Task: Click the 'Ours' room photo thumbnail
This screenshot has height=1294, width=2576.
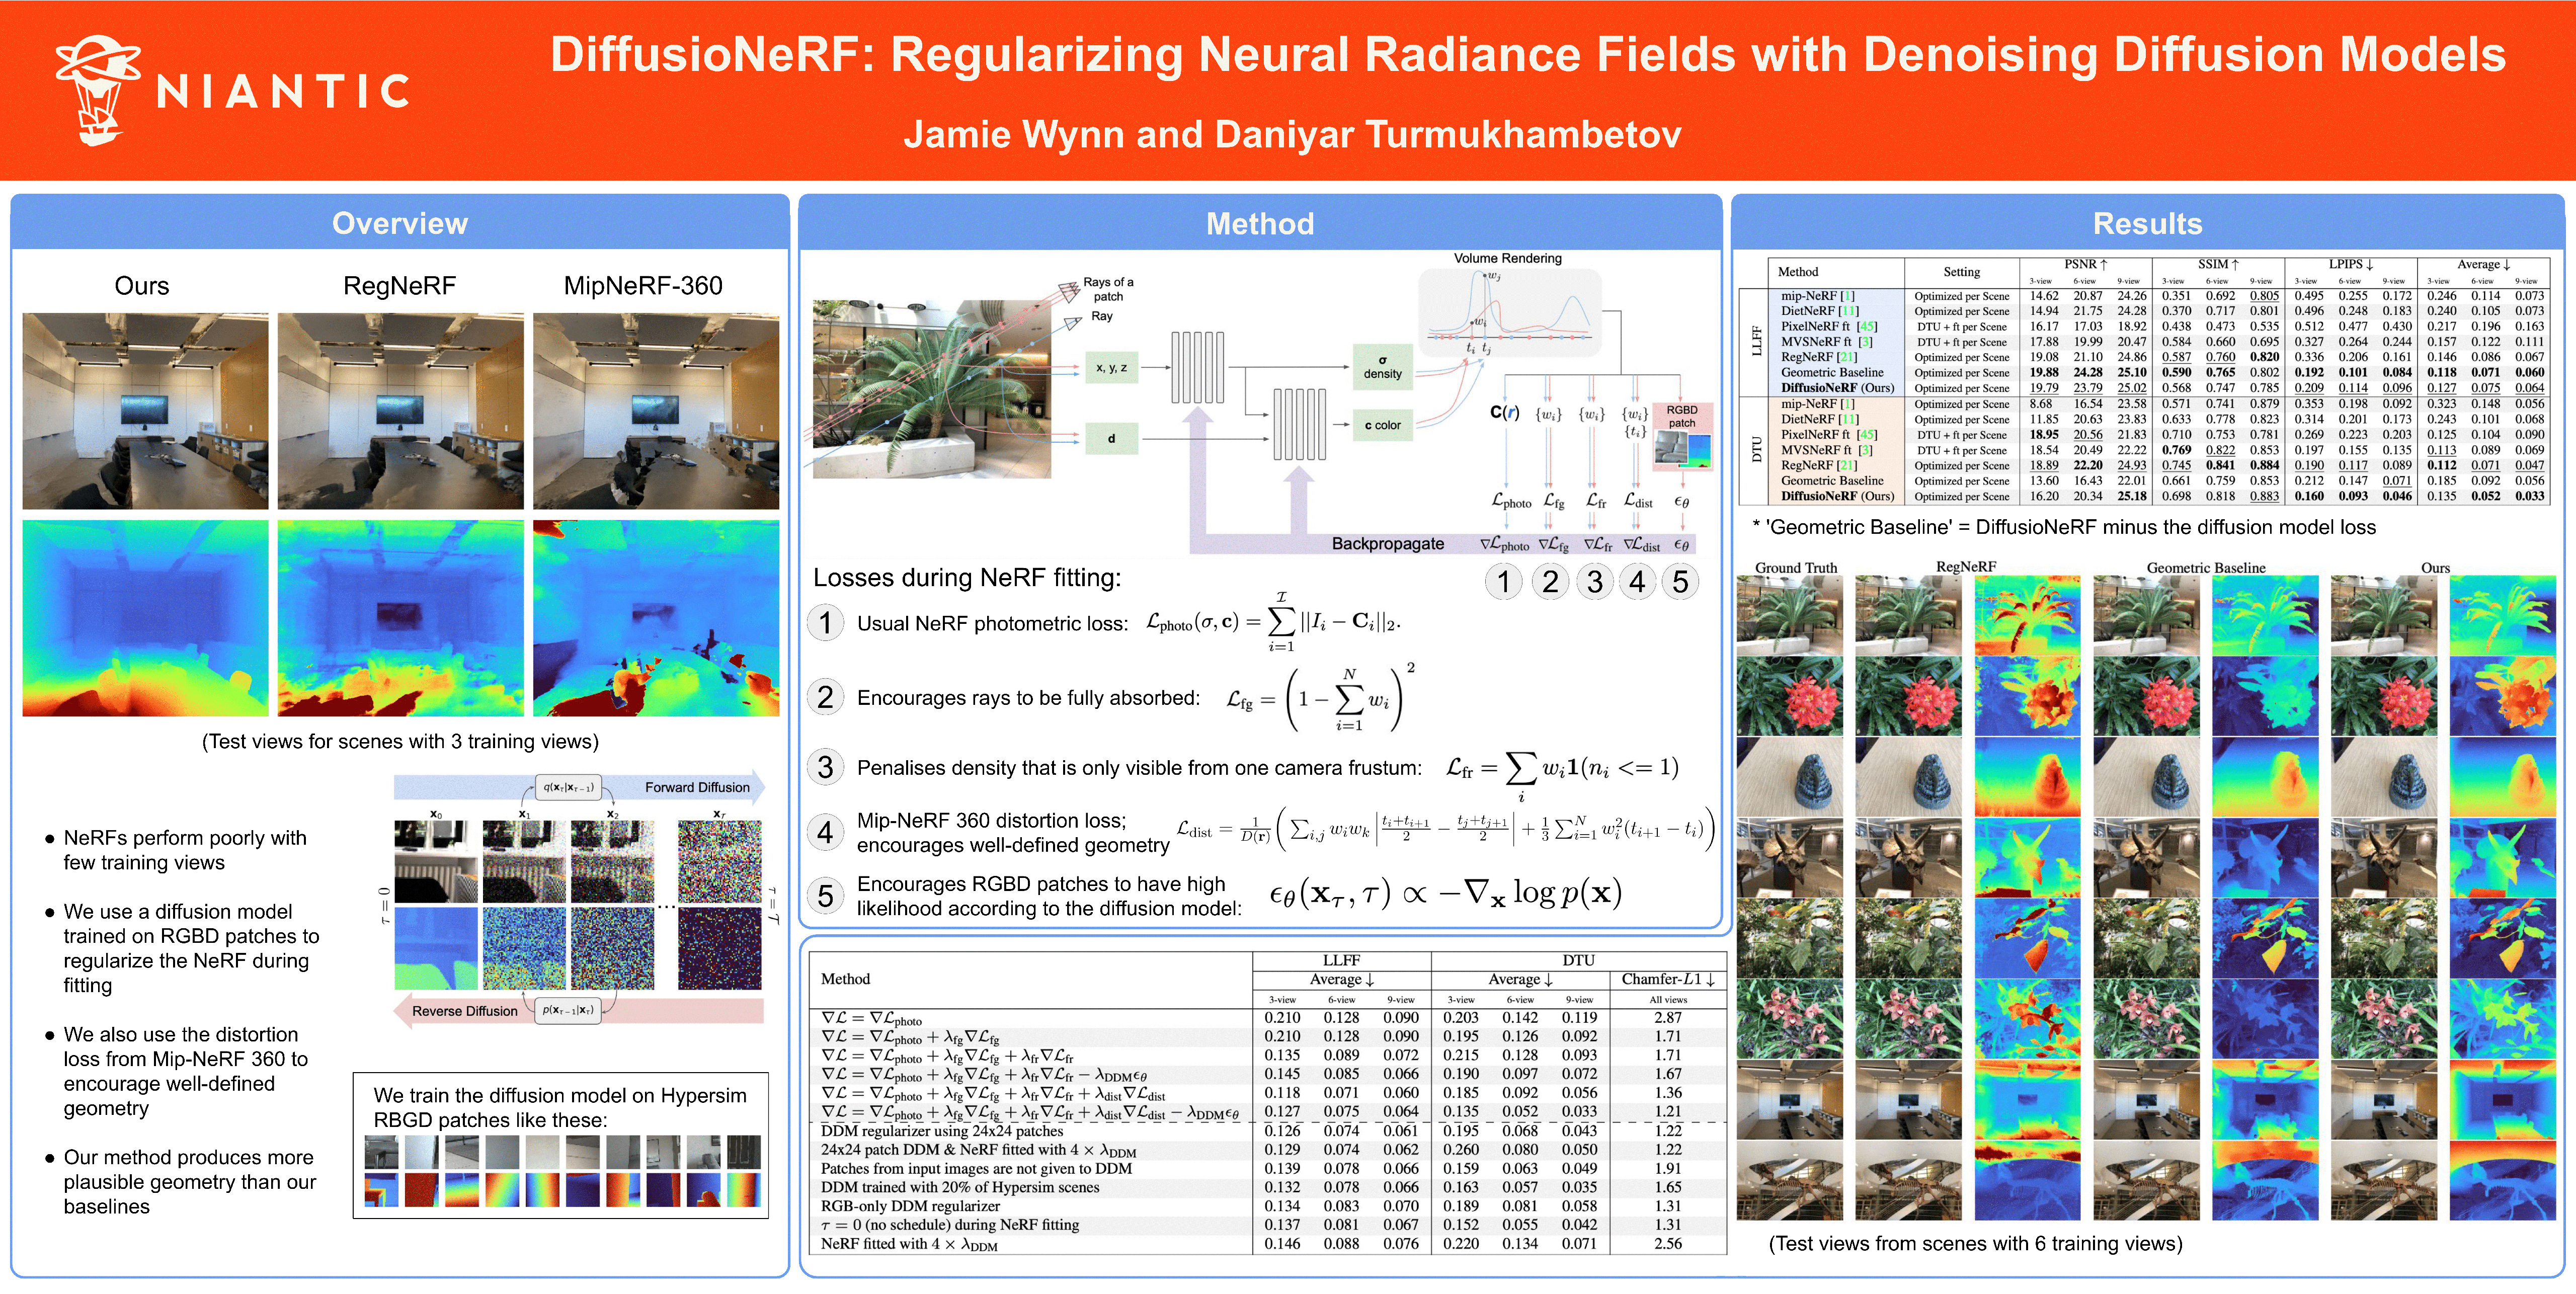Action: tap(145, 411)
